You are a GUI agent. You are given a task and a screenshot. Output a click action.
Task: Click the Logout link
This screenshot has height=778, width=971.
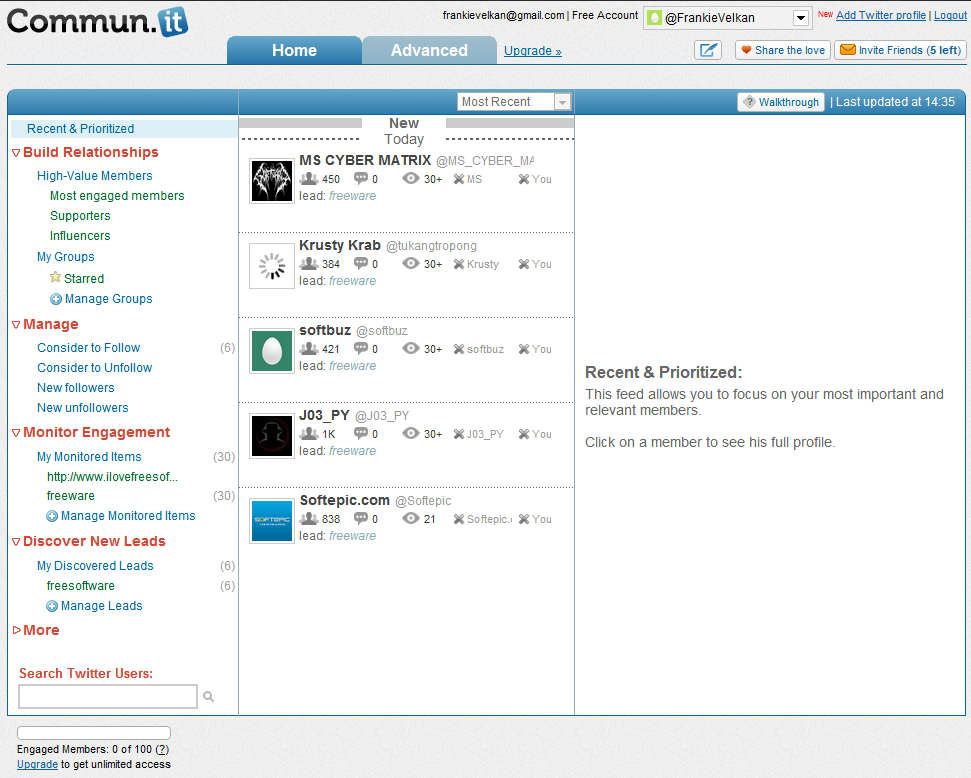click(950, 15)
